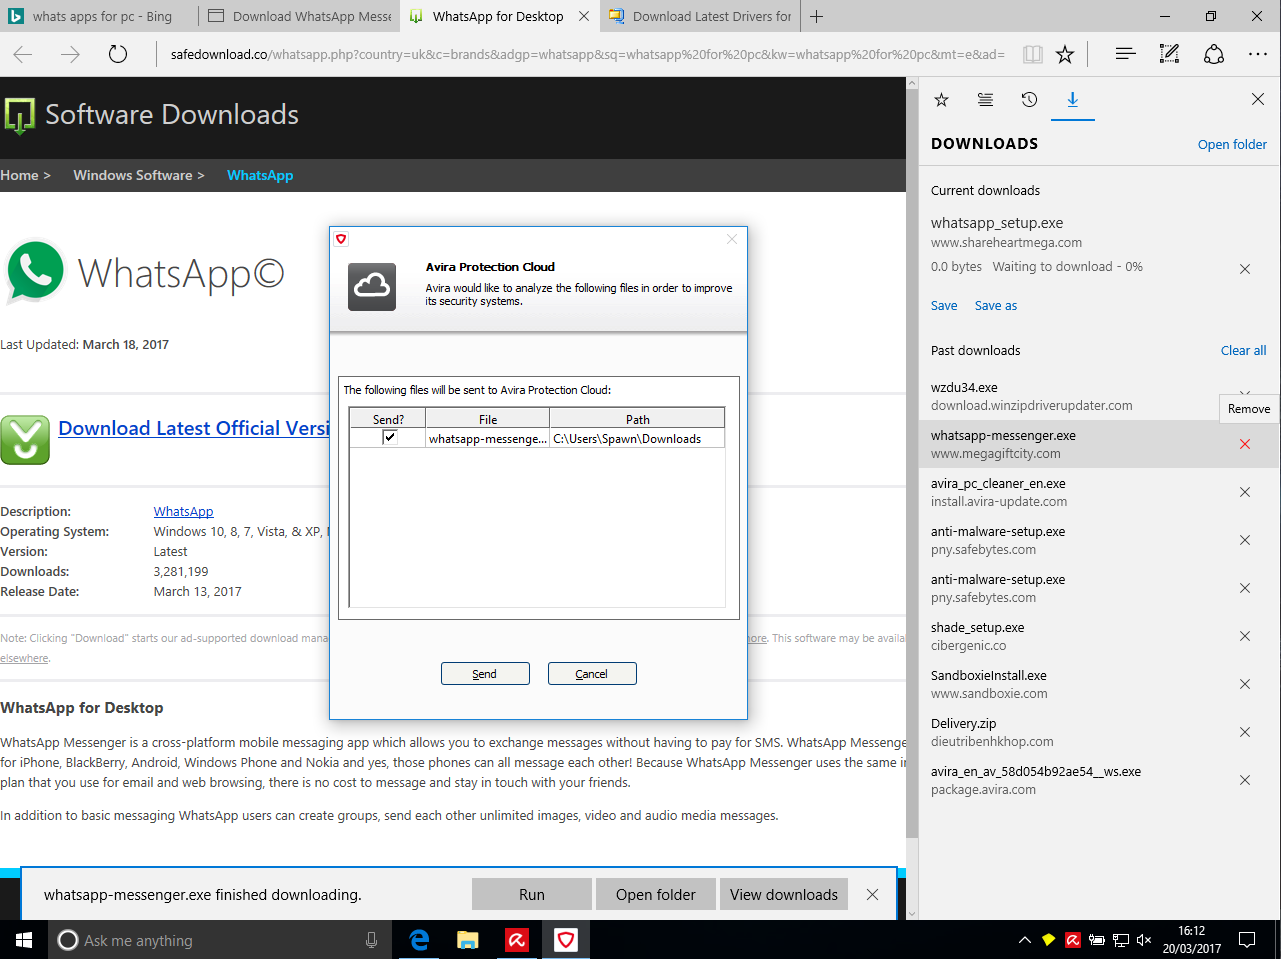The image size is (1281, 960).
Task: Open the WhatsApp description link
Action: (183, 512)
